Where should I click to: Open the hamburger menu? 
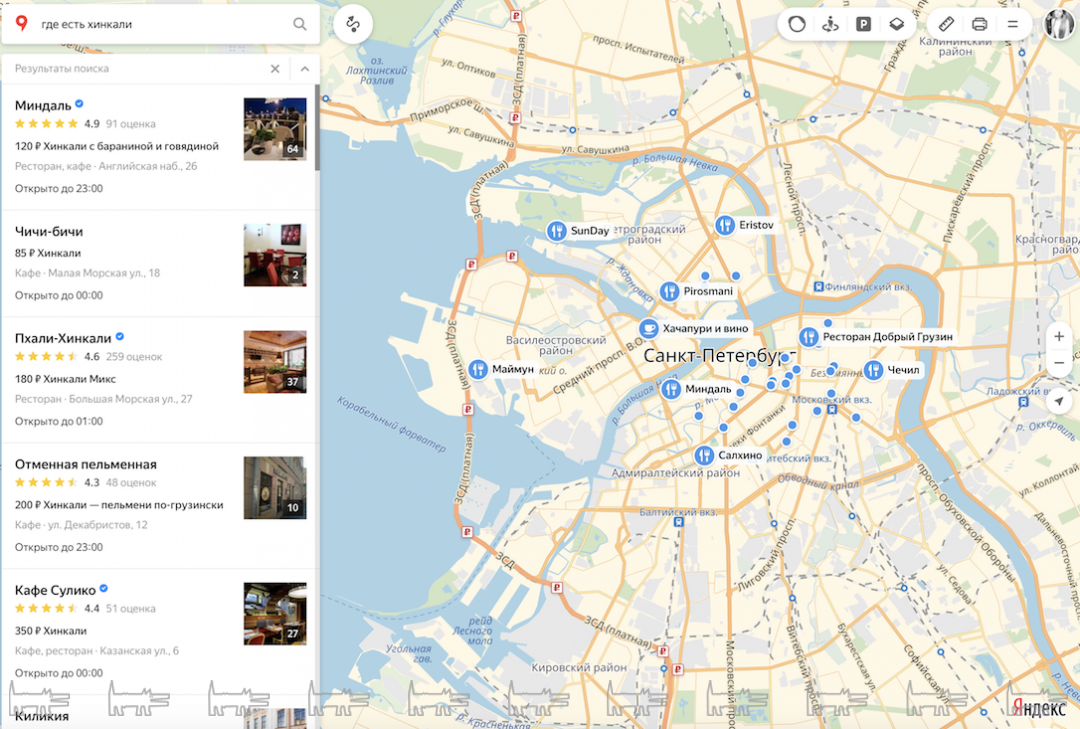pyautogui.click(x=1012, y=24)
